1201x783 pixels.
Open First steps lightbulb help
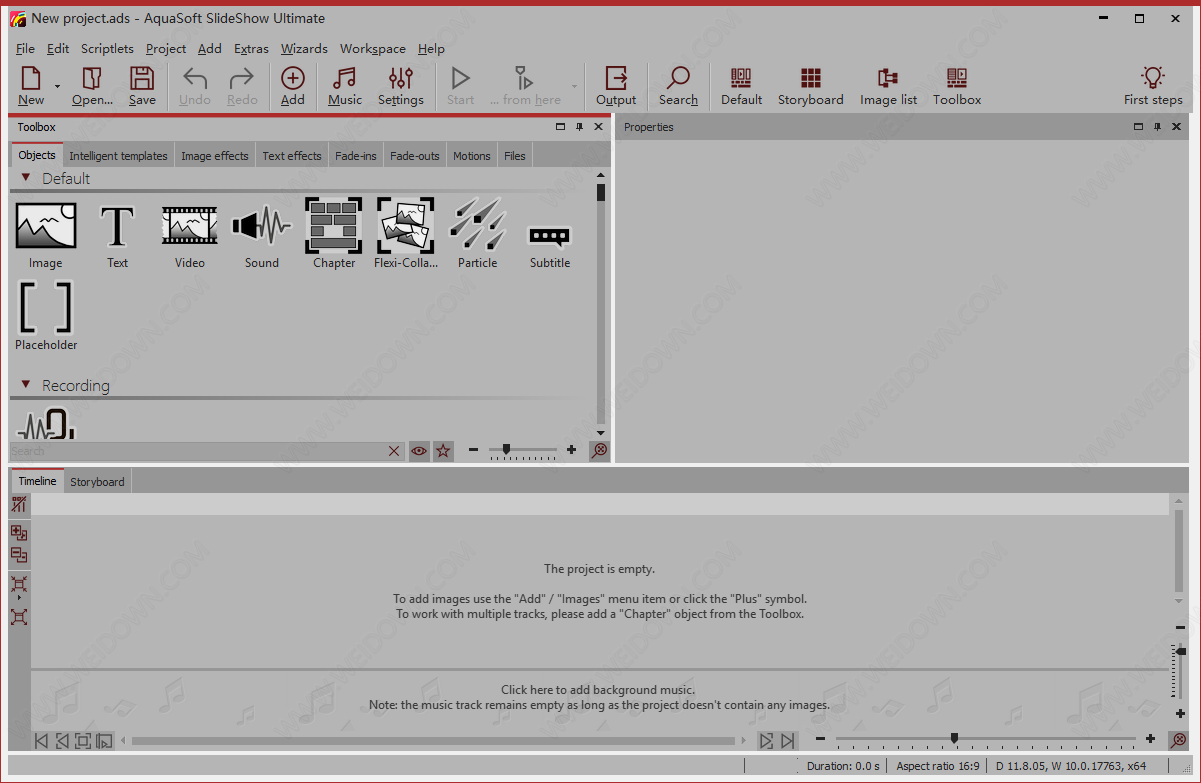coord(1153,86)
